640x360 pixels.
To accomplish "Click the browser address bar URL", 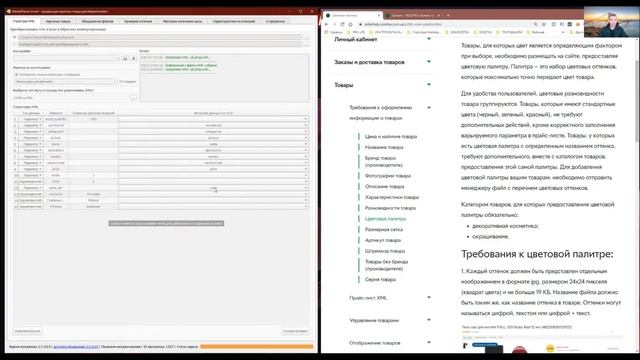I will click(402, 24).
